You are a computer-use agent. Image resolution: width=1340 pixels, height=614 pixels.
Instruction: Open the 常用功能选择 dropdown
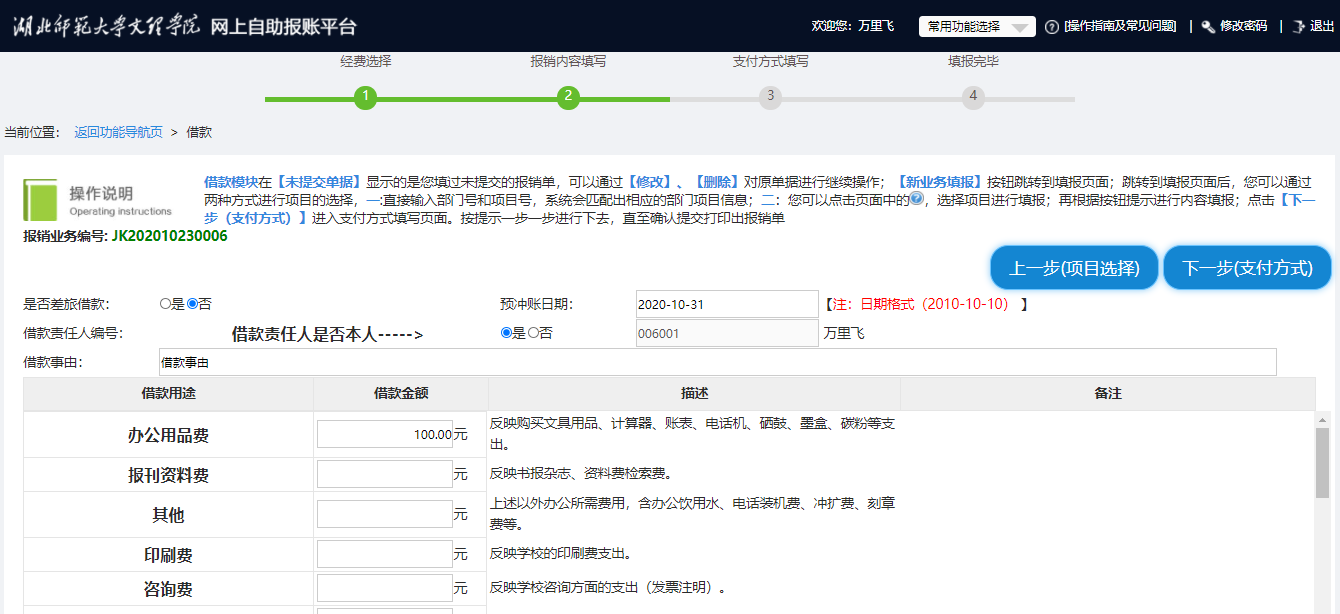point(977,27)
